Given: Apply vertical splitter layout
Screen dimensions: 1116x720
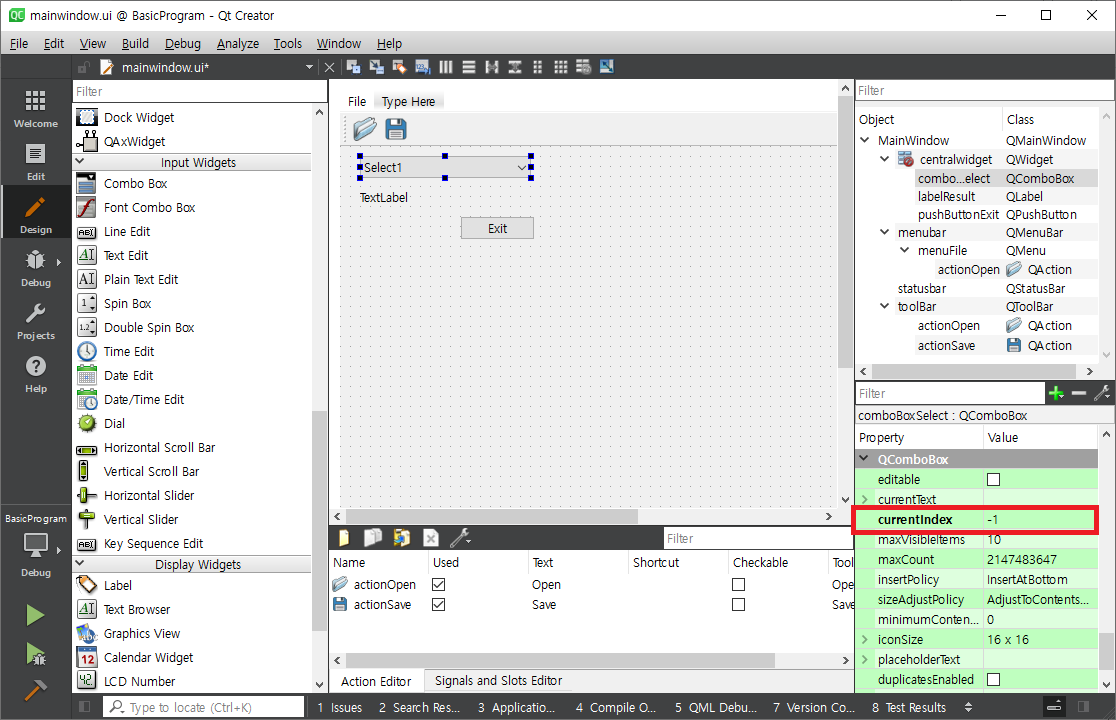Looking at the screenshot, I should tap(515, 67).
